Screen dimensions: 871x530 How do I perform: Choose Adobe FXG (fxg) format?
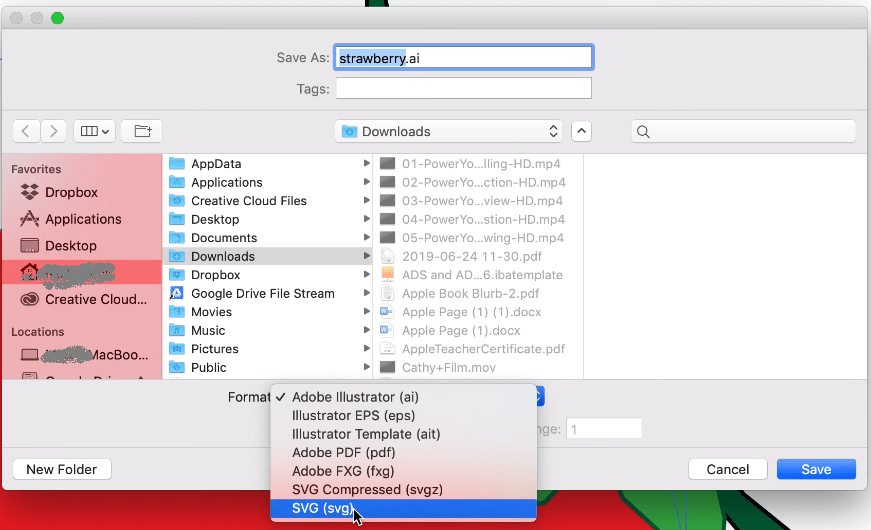pos(403,471)
